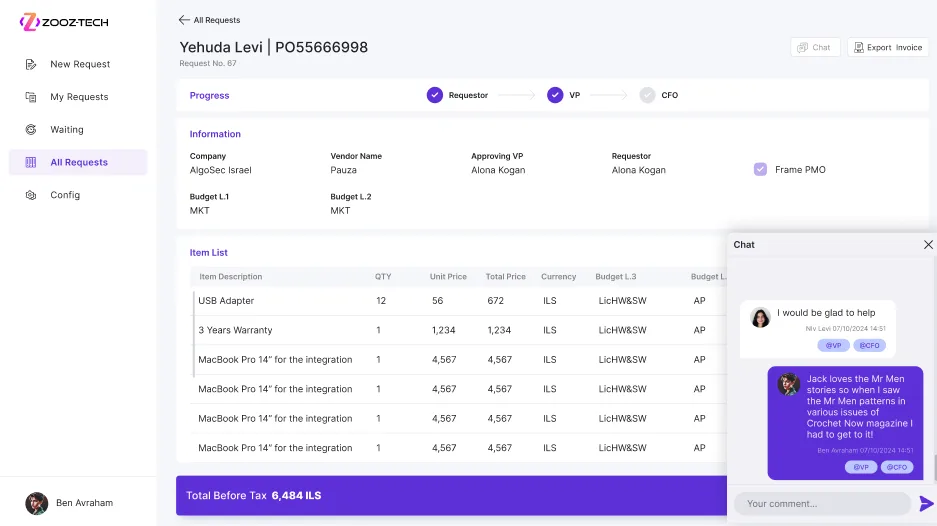
Task: Go to Waiting menu item
Action: pos(78,130)
